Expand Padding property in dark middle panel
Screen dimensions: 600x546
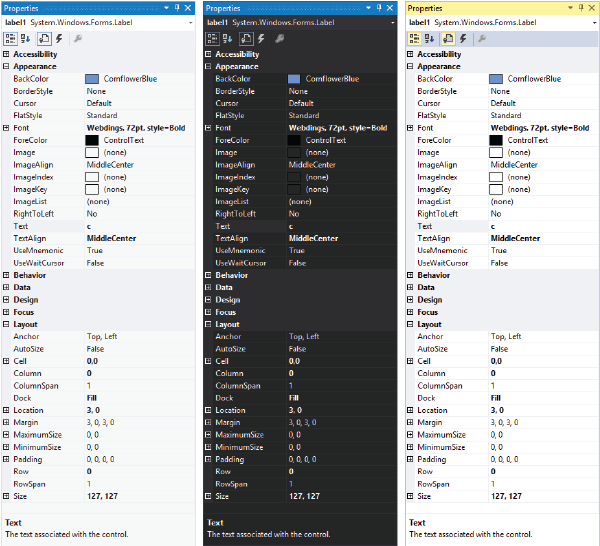coord(208,459)
